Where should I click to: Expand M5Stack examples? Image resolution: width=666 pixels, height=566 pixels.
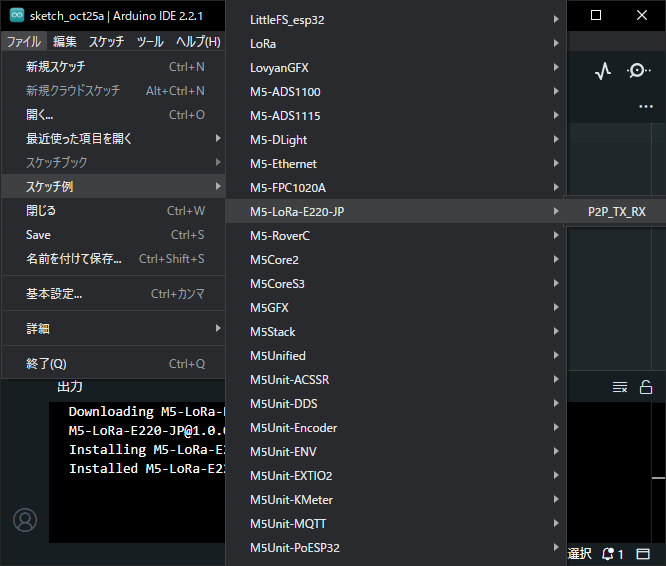[396, 332]
